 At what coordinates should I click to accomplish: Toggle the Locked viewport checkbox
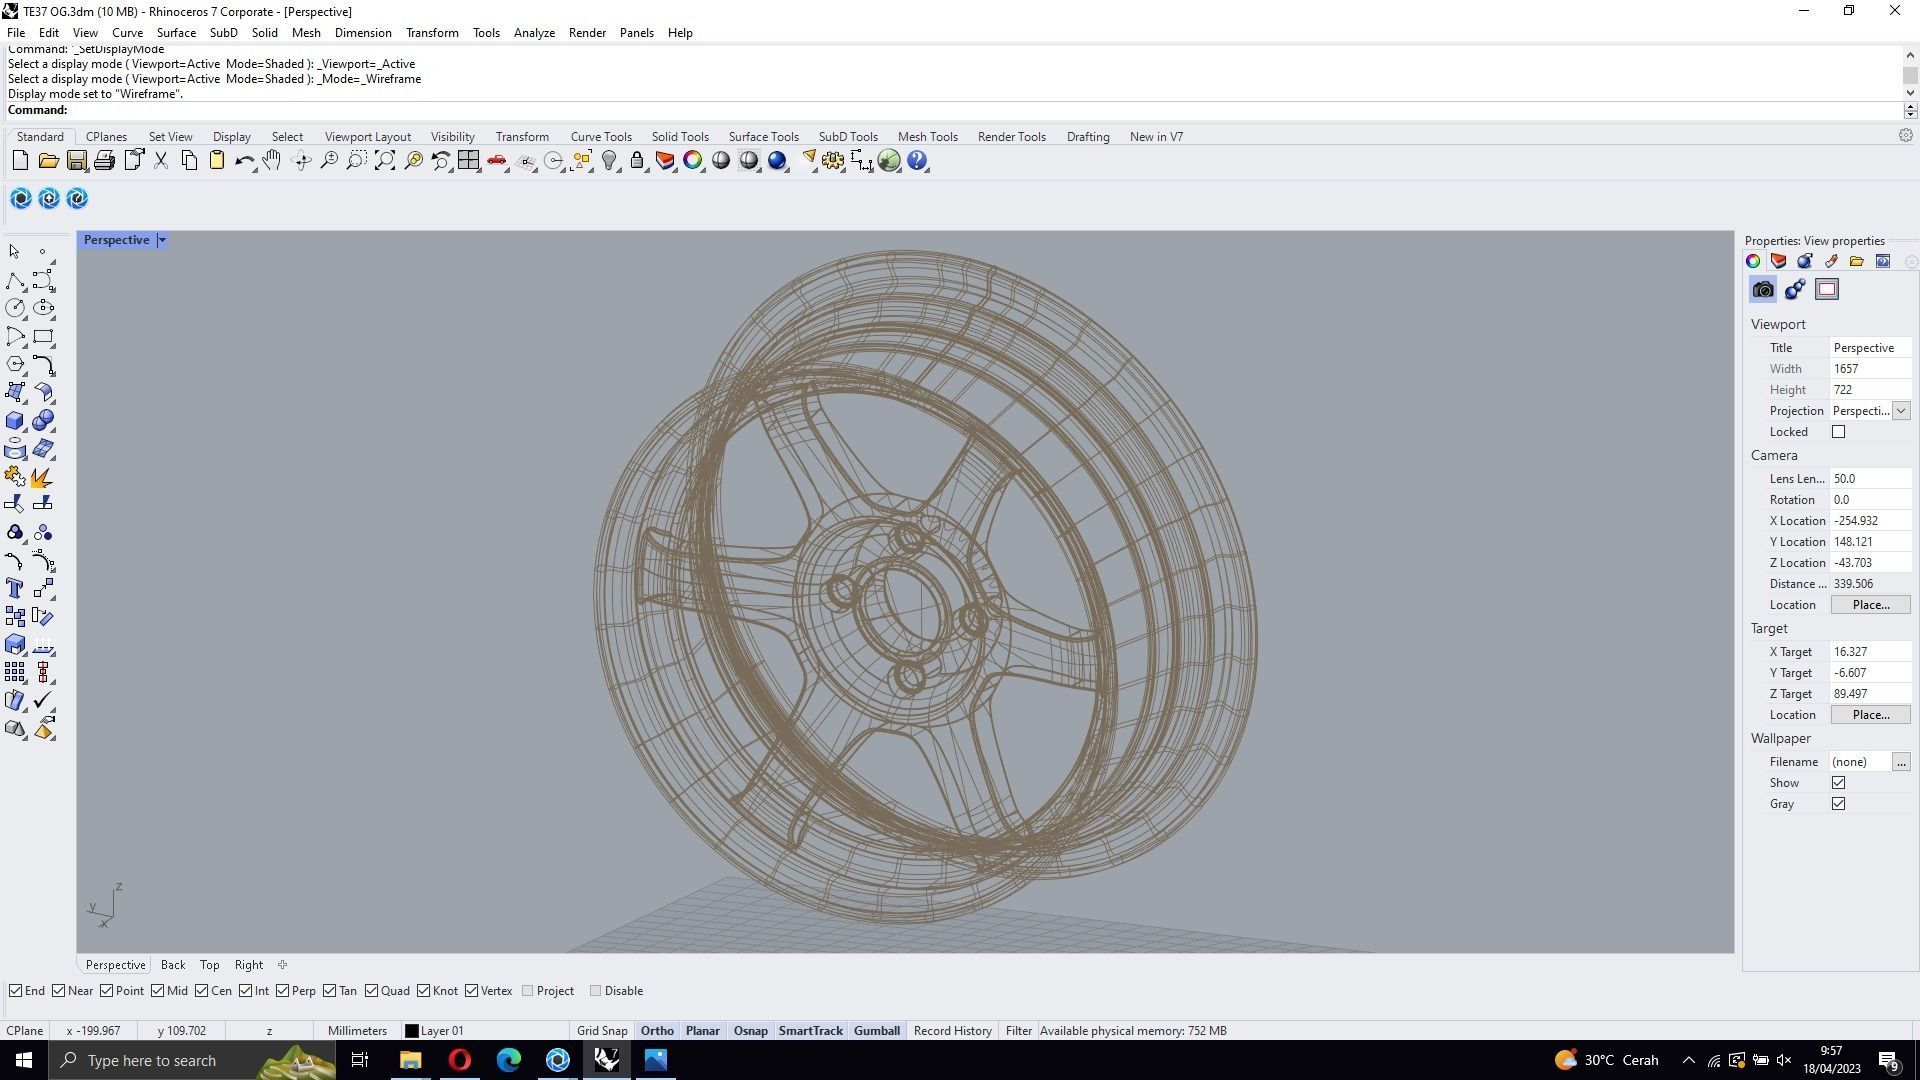pos(1838,432)
